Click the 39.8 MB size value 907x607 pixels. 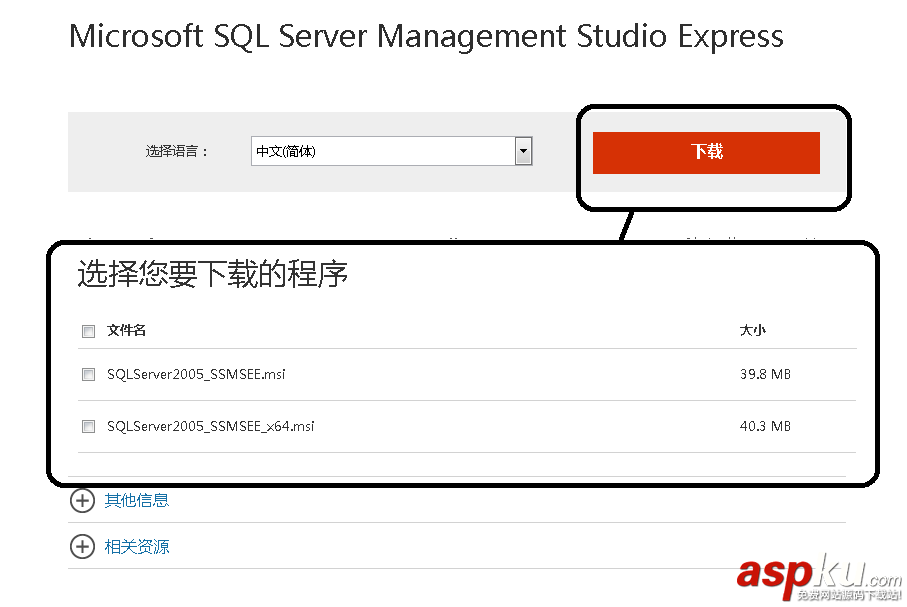click(x=765, y=375)
